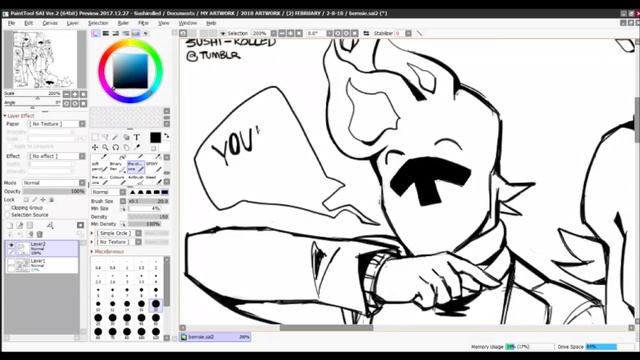Adjust the layer Opacity slider
The width and height of the screenshot is (640, 360).
[x=54, y=191]
